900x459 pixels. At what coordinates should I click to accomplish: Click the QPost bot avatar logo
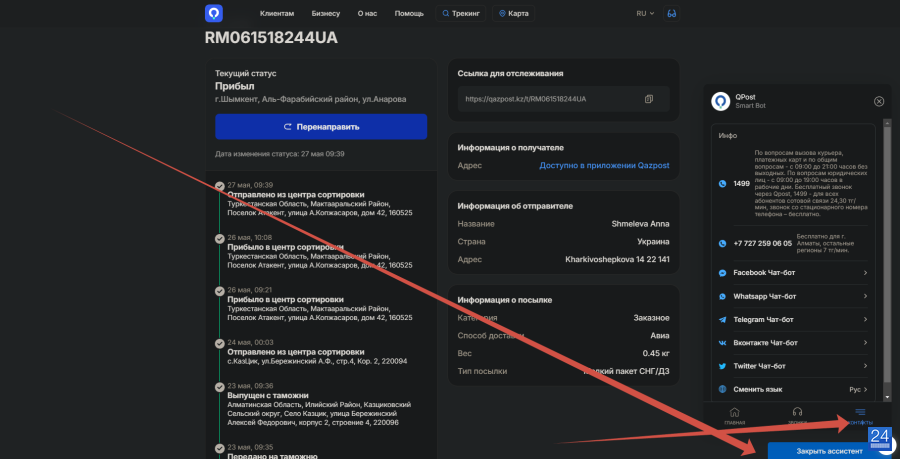pos(720,102)
